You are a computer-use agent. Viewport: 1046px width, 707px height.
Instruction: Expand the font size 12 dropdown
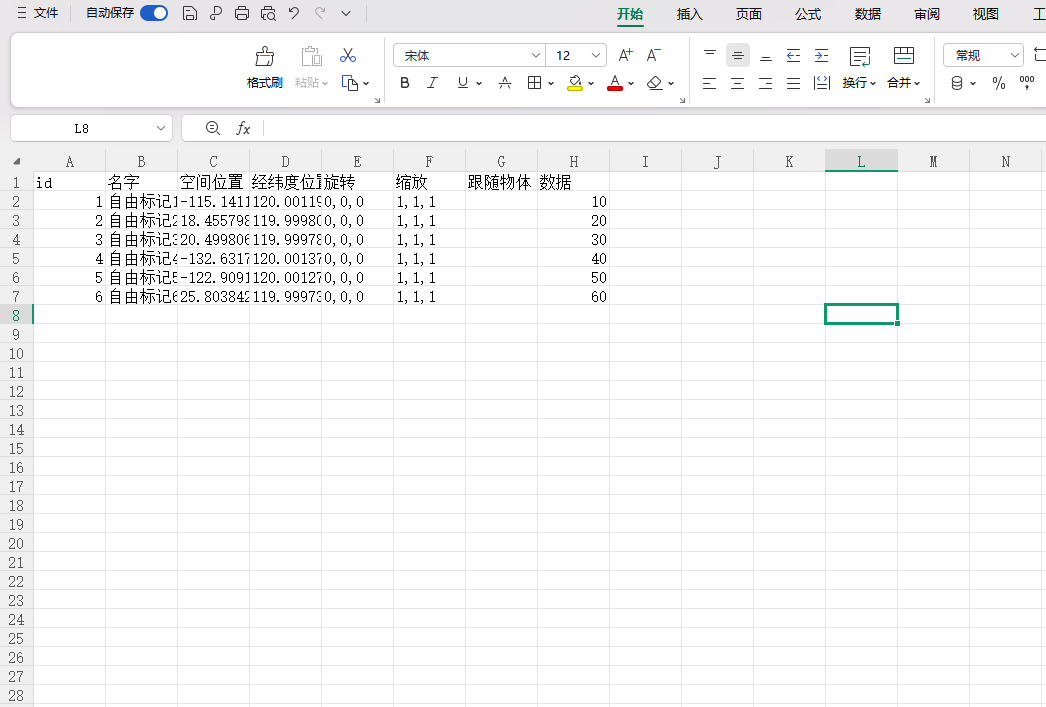597,56
